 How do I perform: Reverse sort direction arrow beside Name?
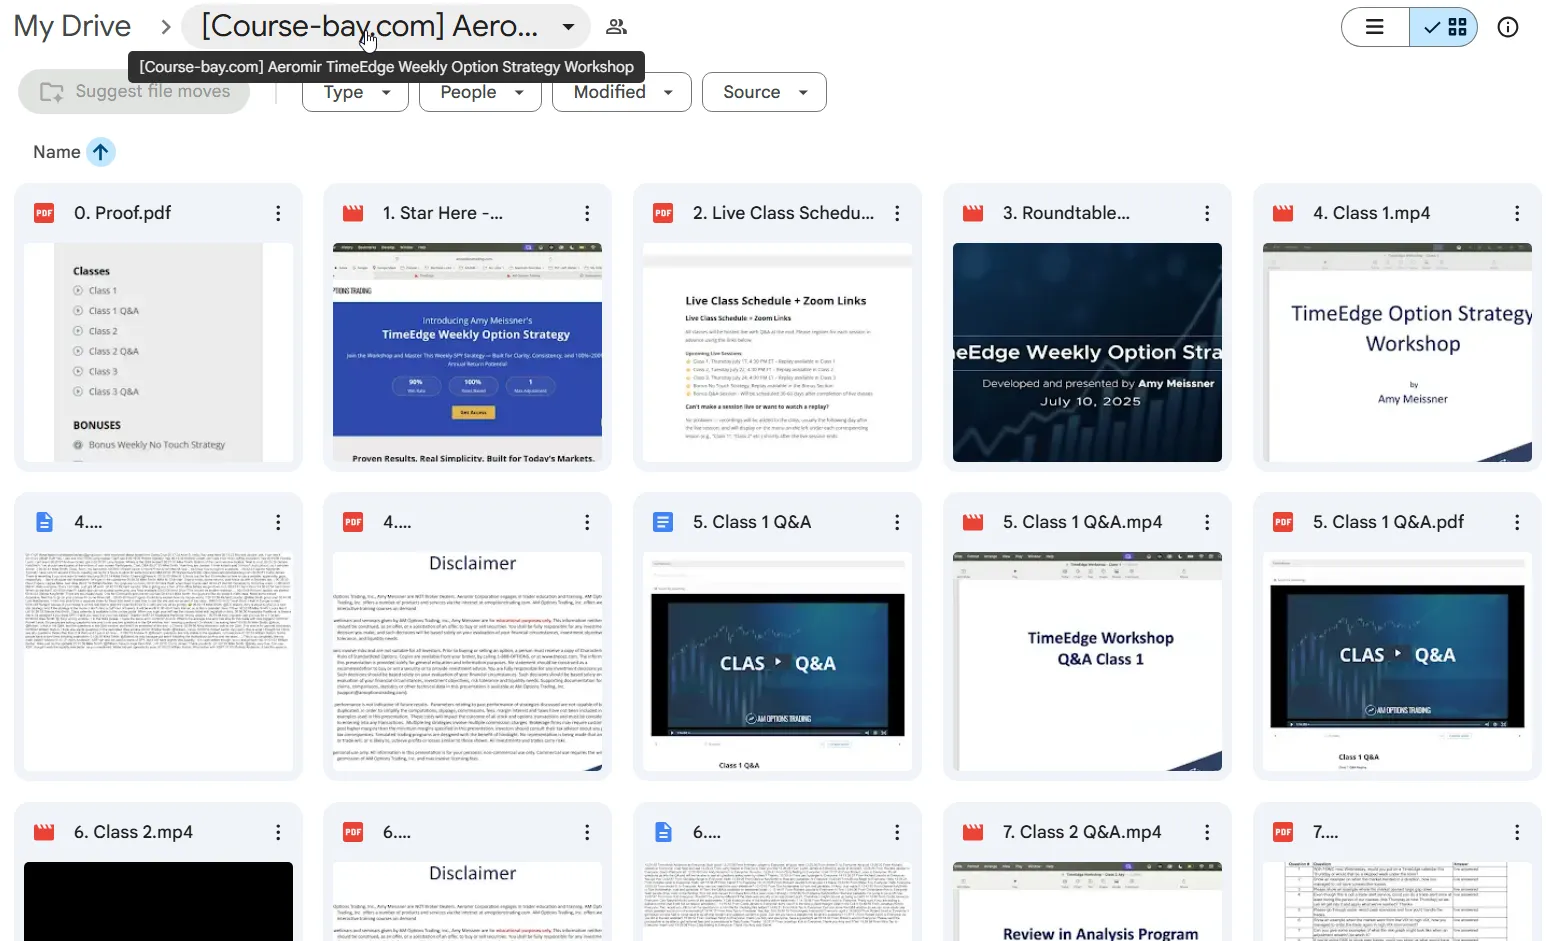click(101, 152)
